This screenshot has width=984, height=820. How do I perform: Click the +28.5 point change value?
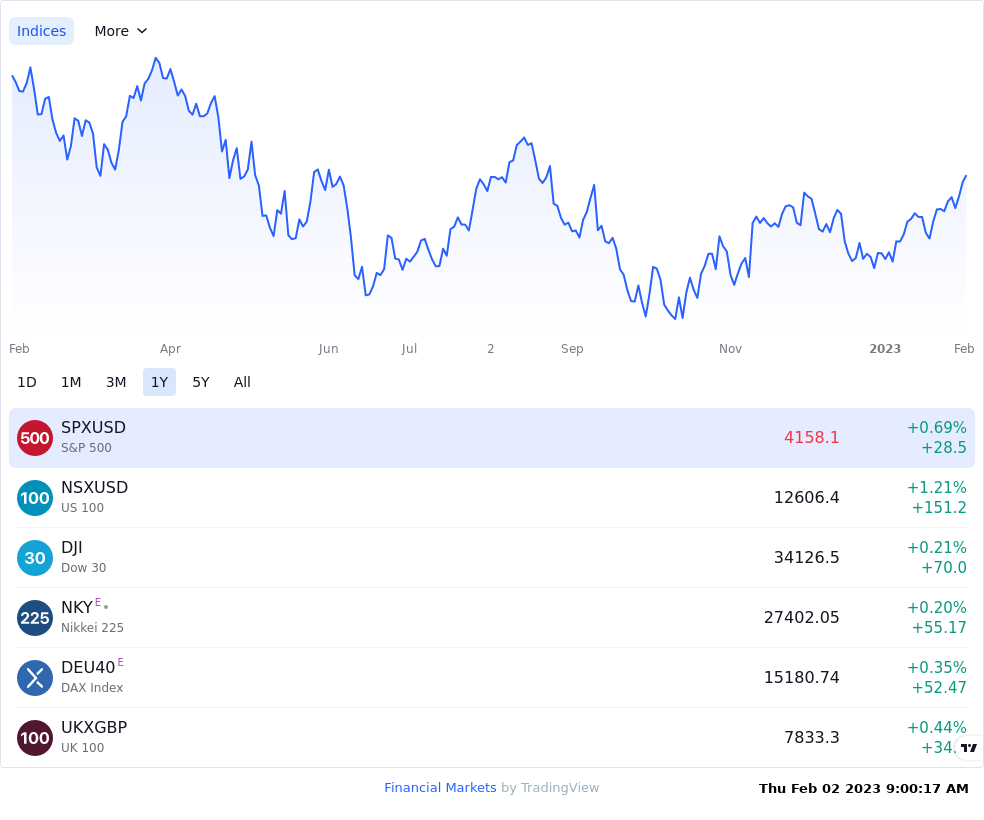pyautogui.click(x=944, y=447)
